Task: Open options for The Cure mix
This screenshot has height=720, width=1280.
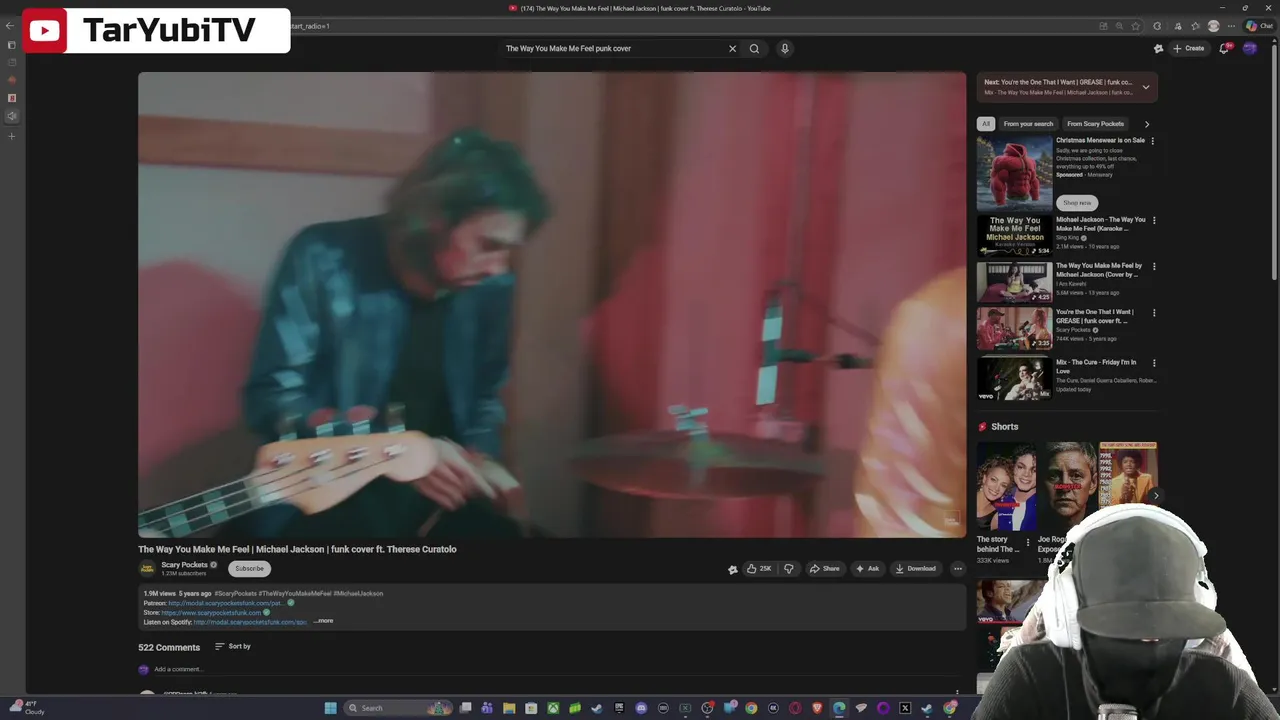Action: point(1154,363)
